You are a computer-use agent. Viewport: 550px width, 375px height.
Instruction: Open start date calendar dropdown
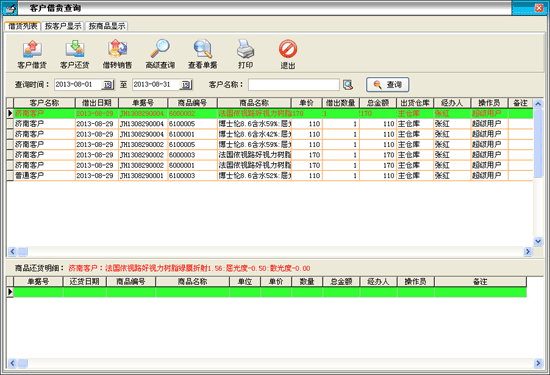[107, 85]
